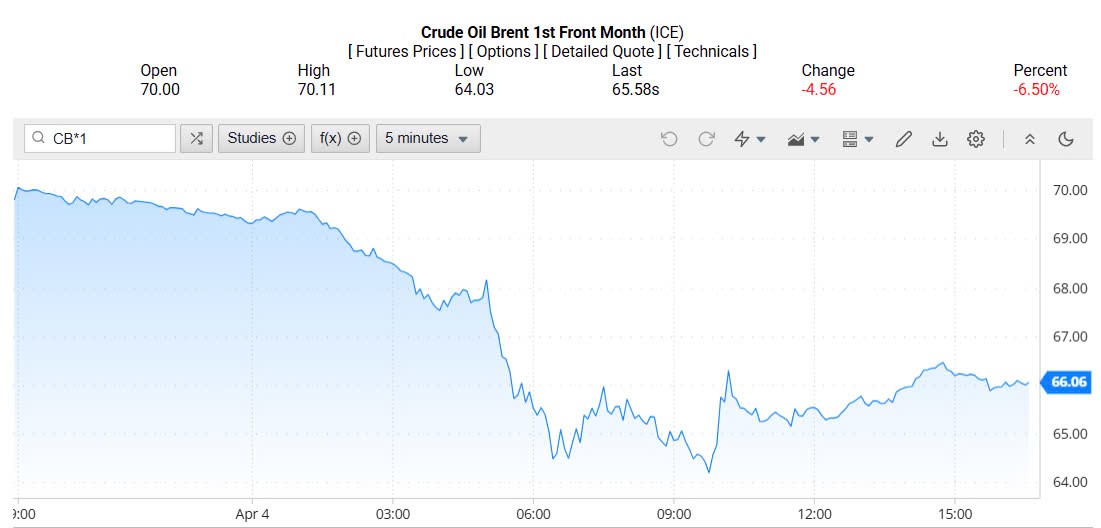View the Technicals link

click(711, 51)
